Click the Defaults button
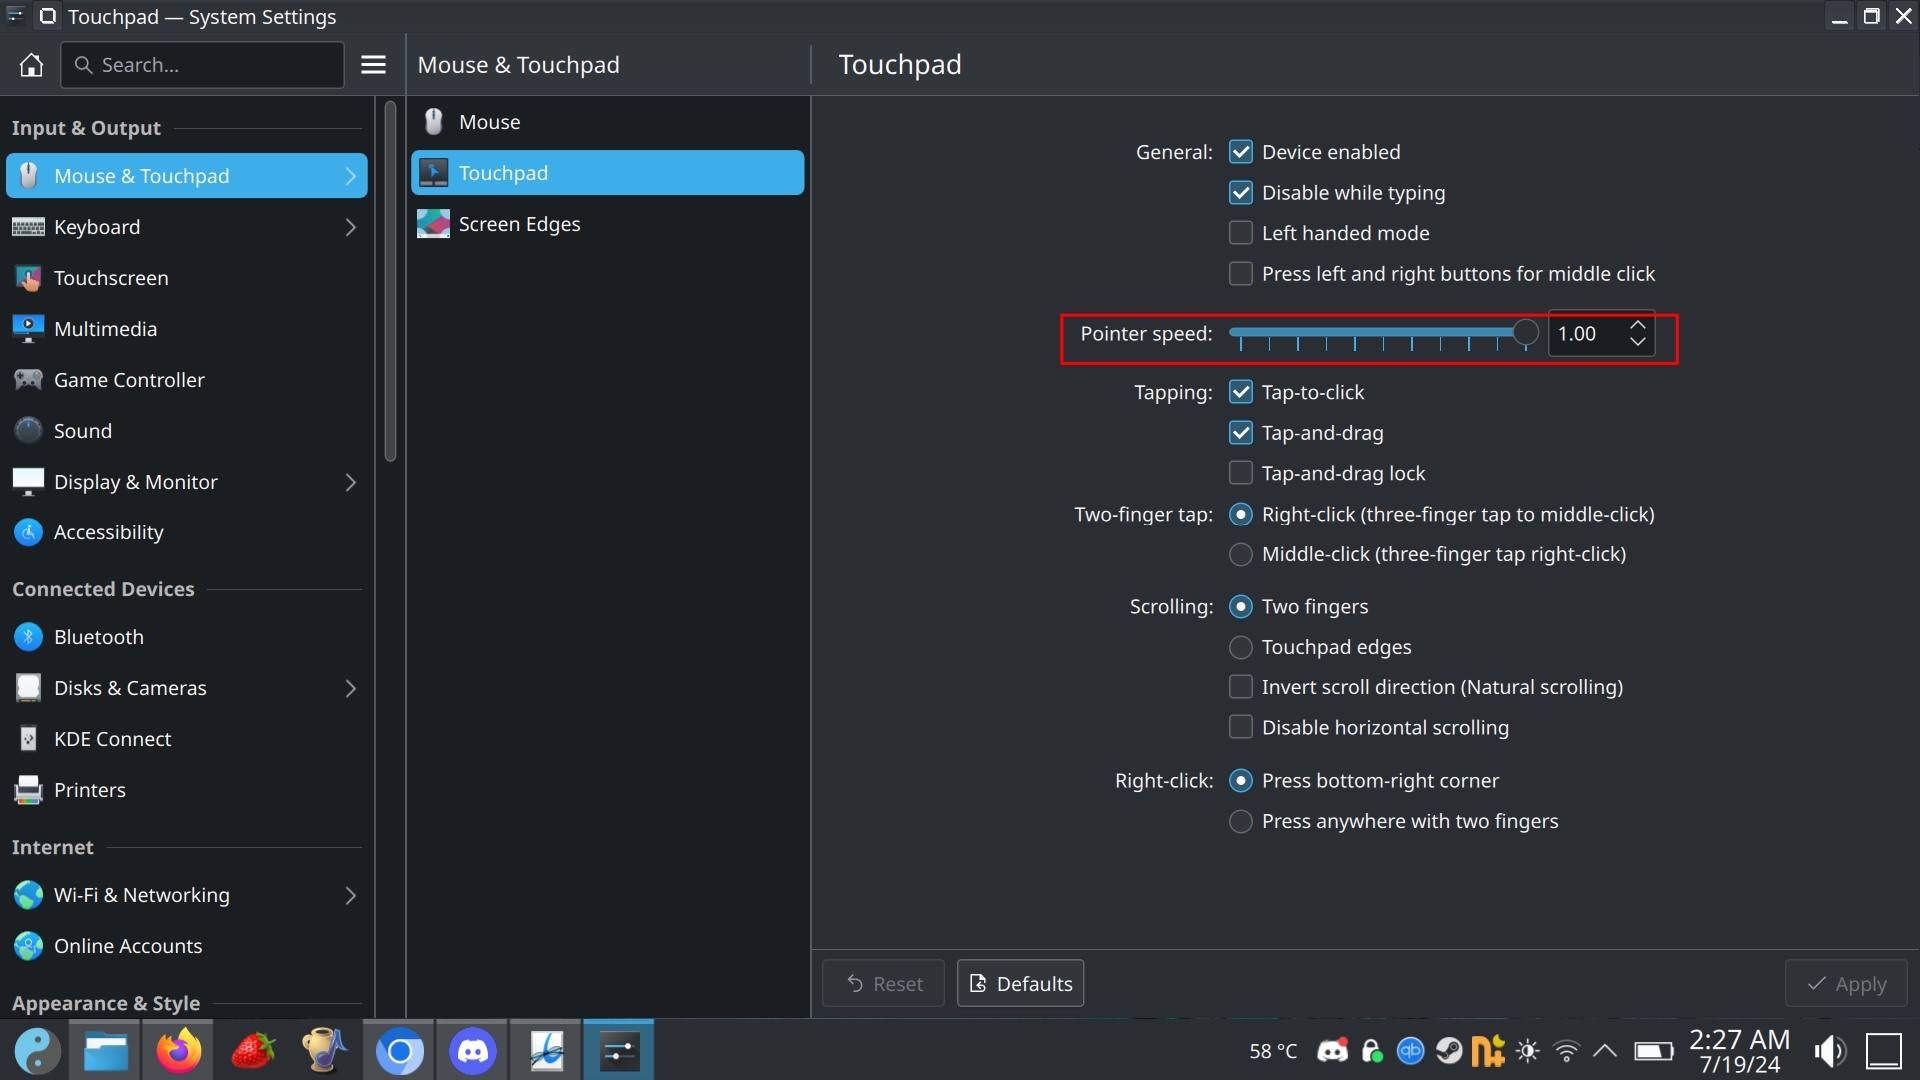 1020,983
